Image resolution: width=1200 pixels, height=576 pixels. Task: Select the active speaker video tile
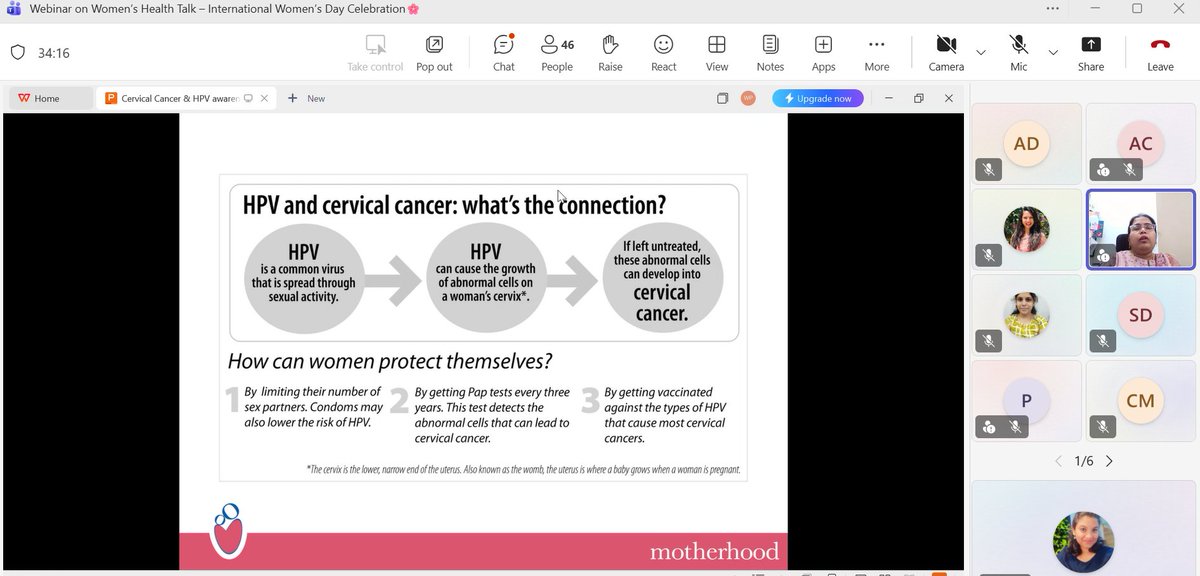click(1140, 230)
